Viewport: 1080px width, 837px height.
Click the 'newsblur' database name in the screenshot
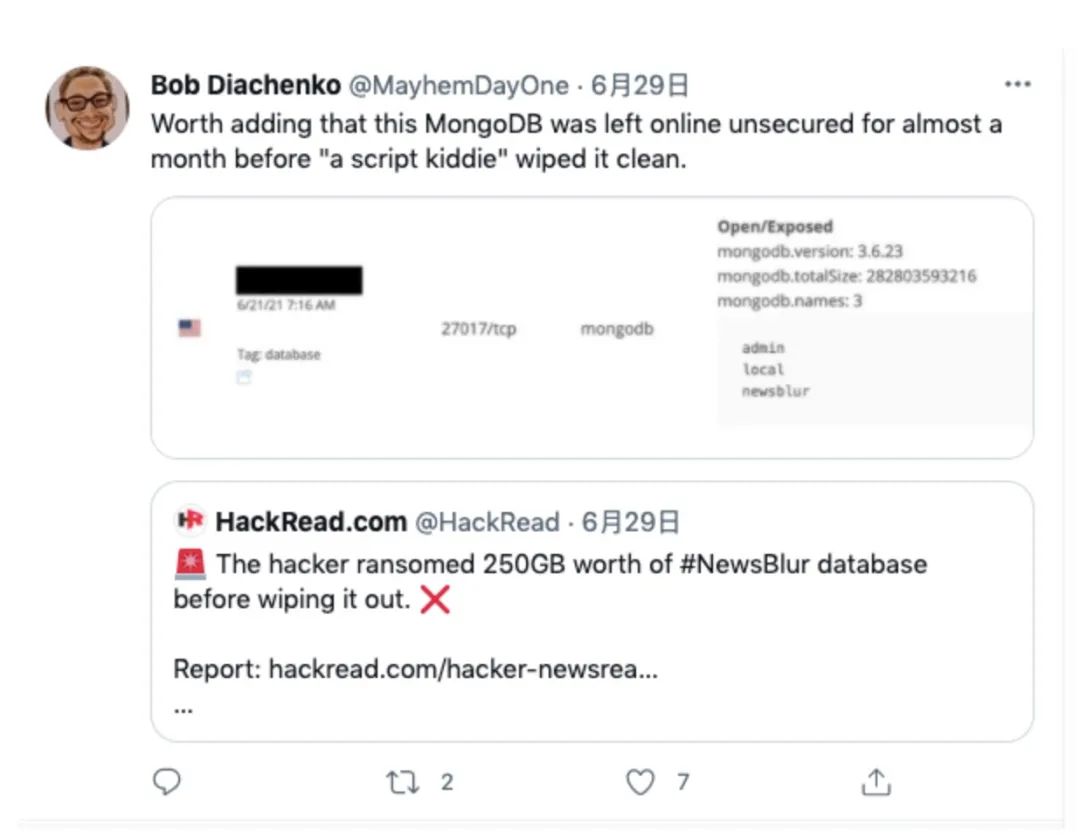[x=775, y=391]
